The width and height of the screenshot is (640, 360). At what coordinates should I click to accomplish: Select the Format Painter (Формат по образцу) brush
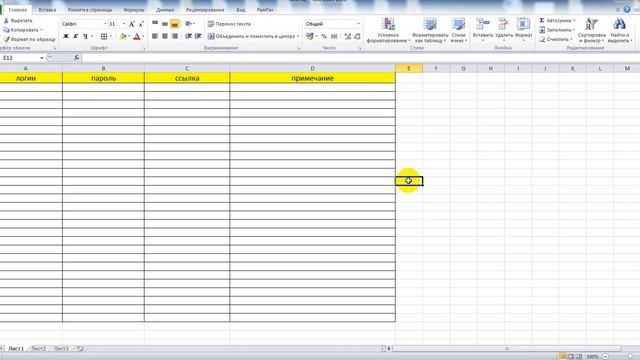[x=6, y=39]
